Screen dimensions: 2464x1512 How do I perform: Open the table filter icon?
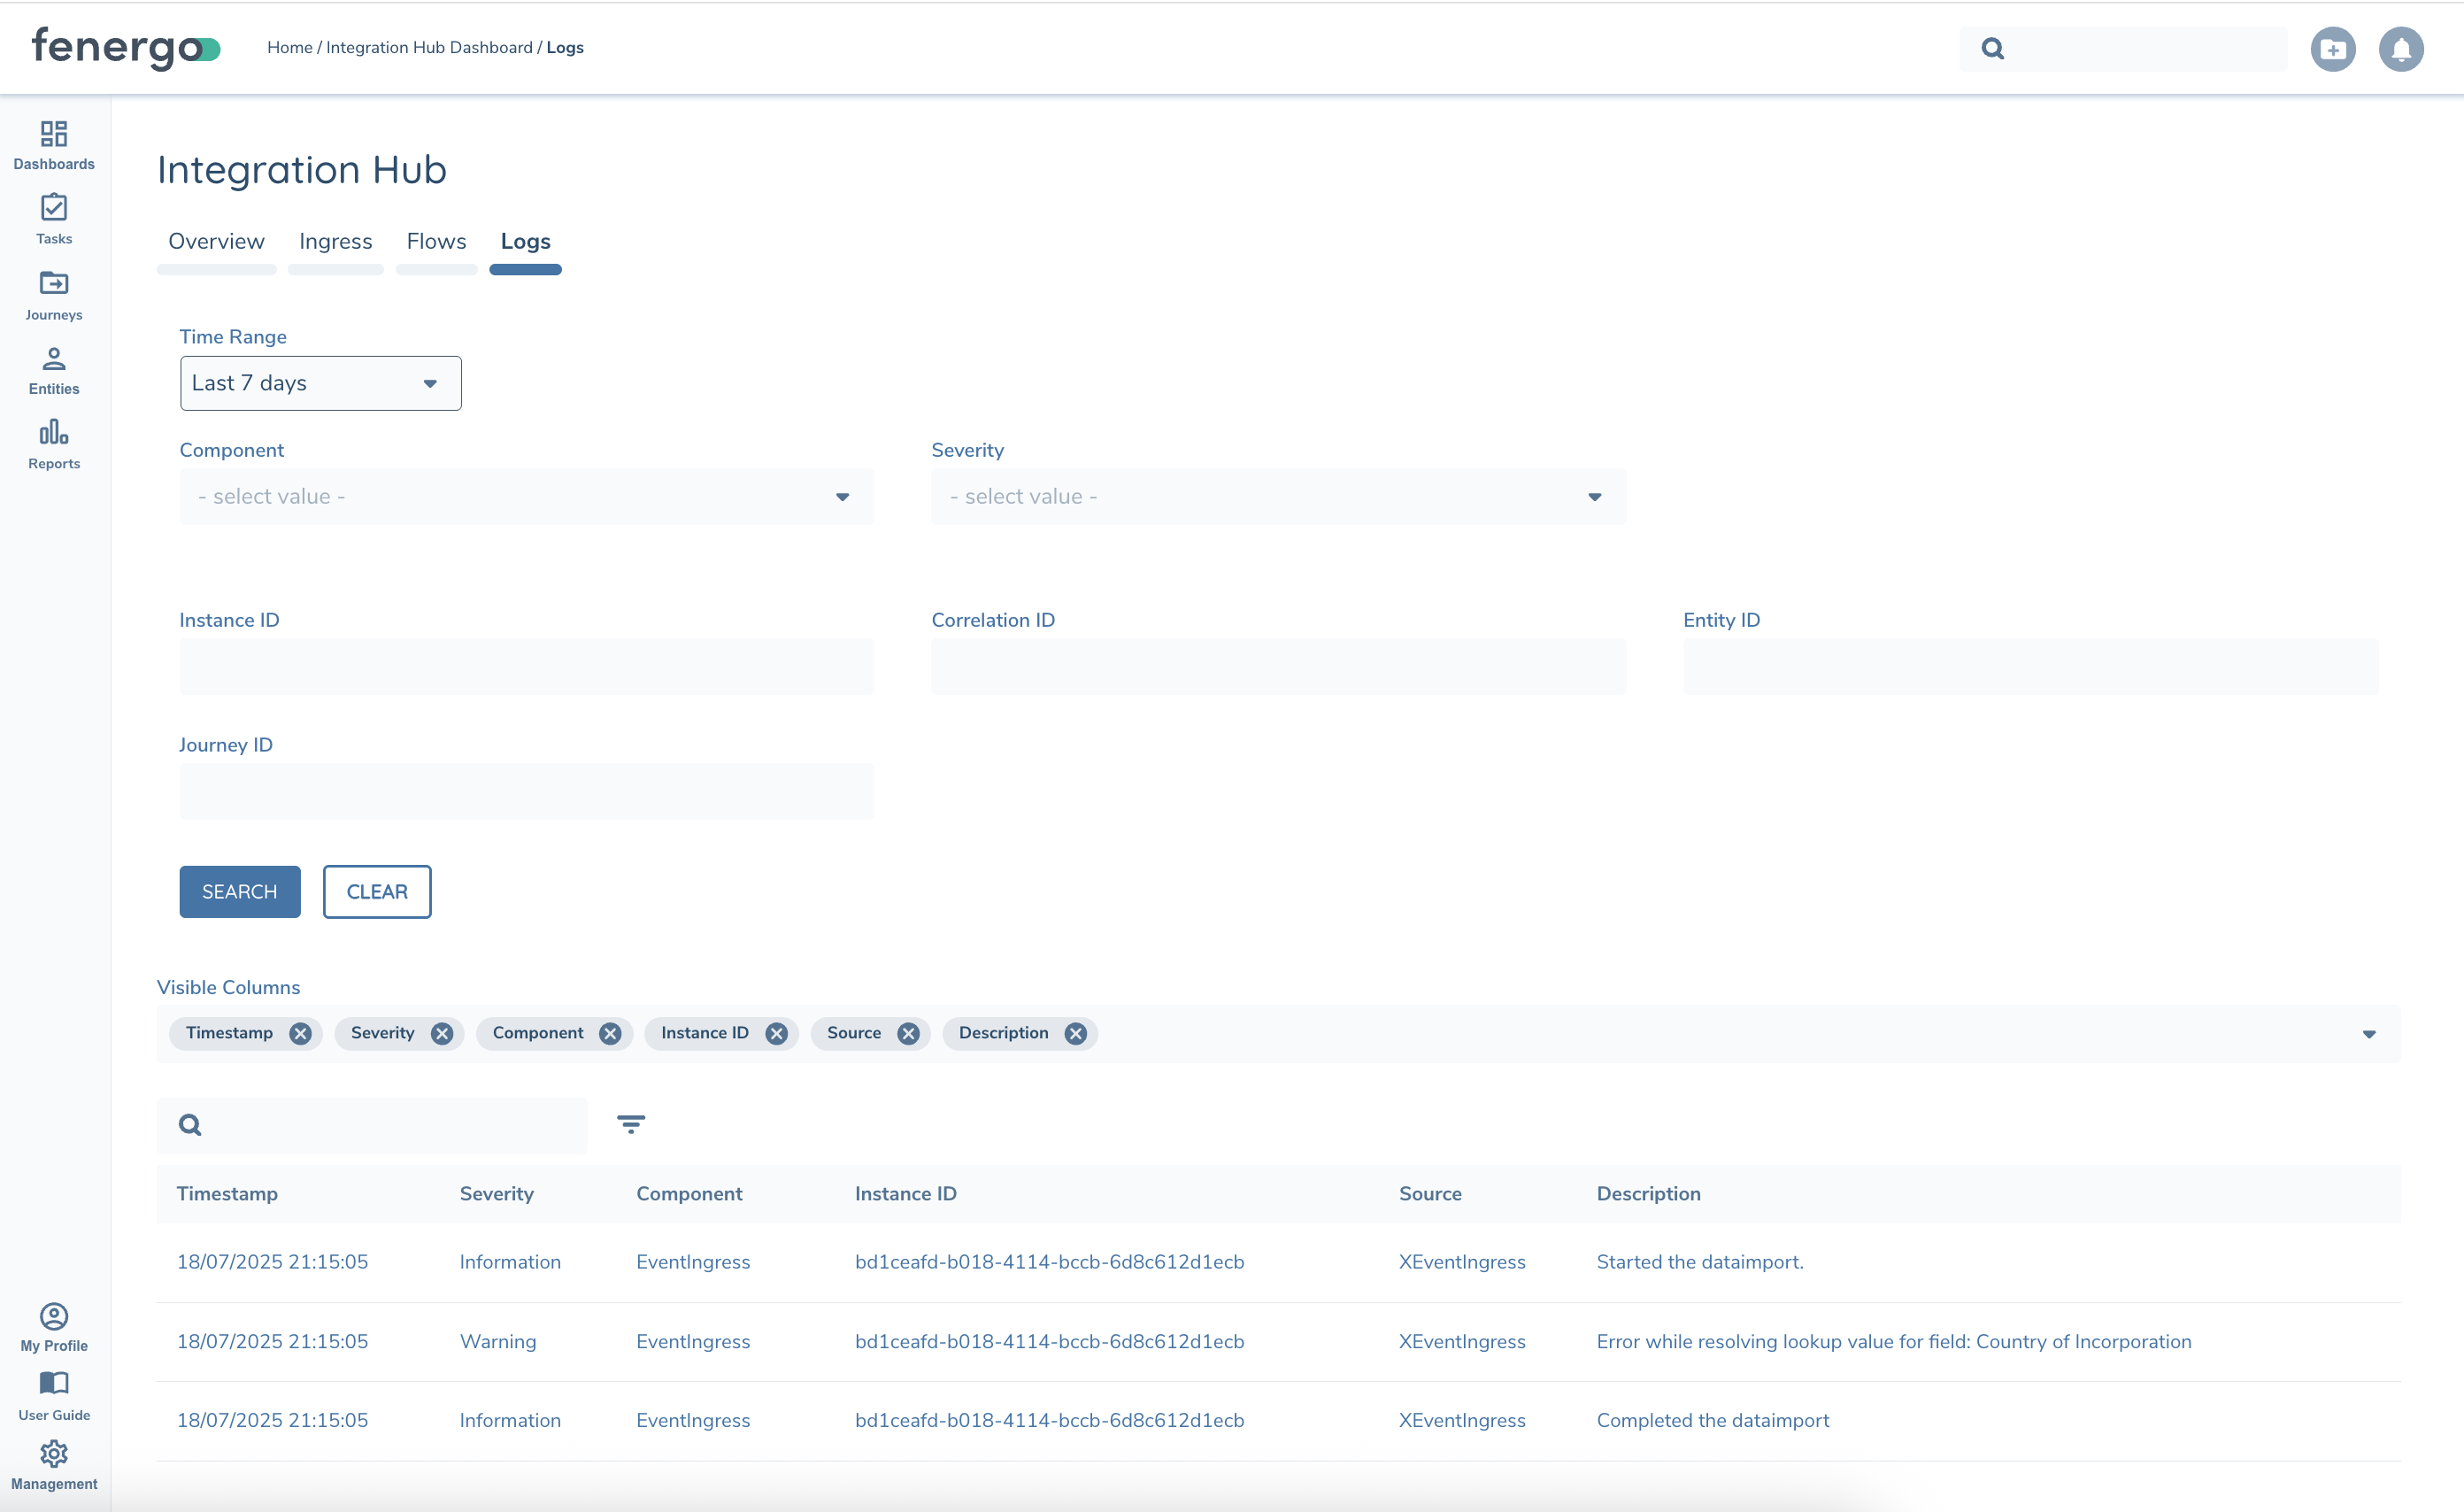pyautogui.click(x=631, y=1124)
